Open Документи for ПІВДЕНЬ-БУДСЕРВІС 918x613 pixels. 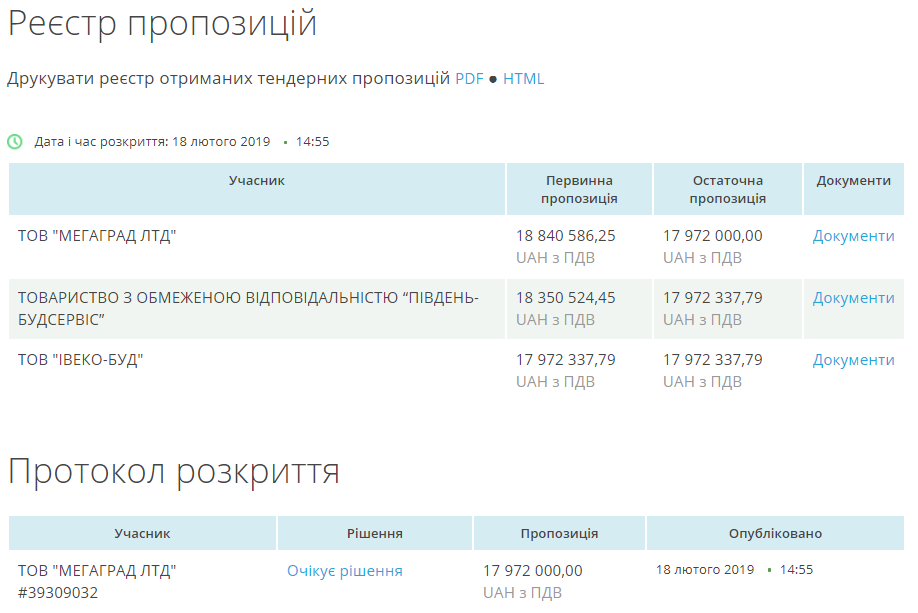853,298
